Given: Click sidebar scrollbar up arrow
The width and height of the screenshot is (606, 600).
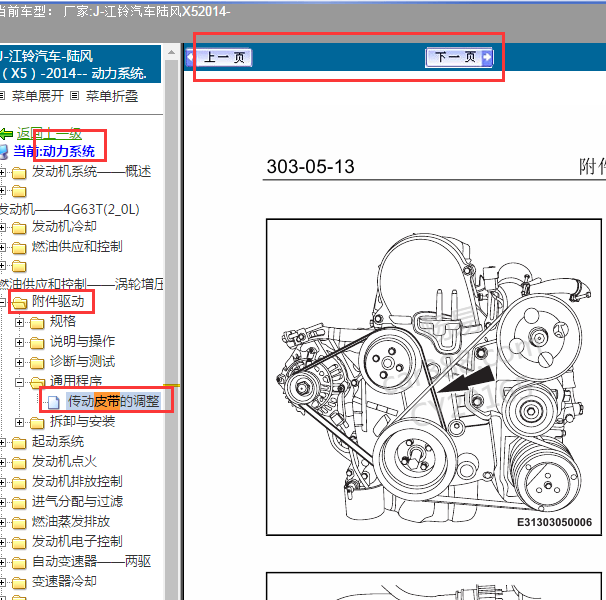Looking at the screenshot, I should [x=171, y=52].
